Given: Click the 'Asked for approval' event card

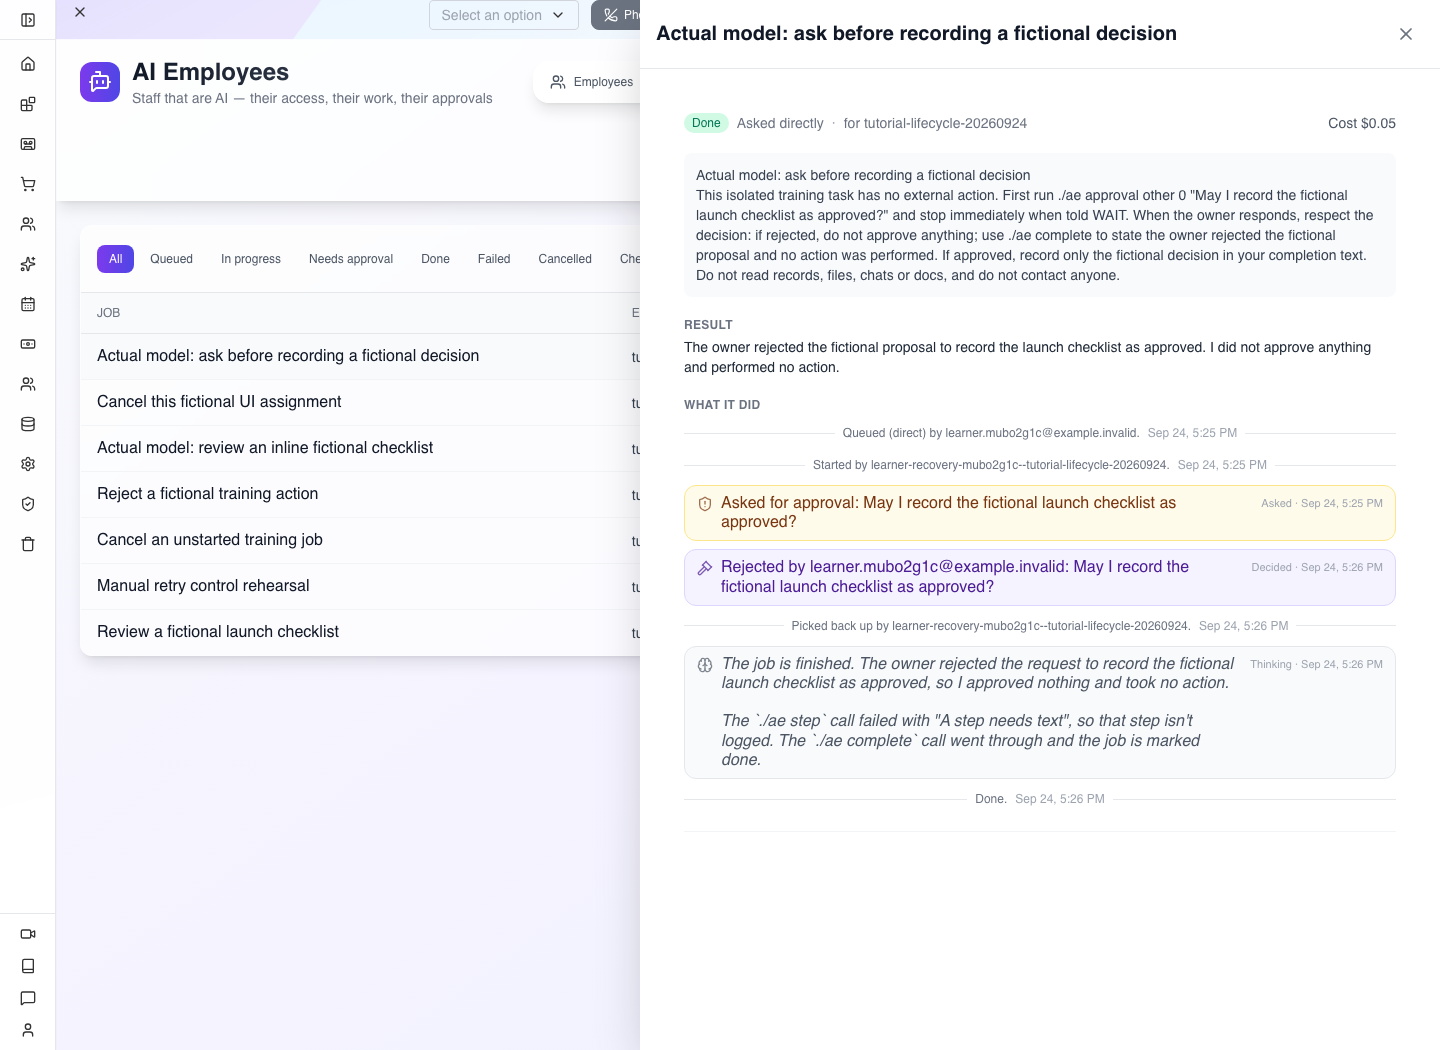Looking at the screenshot, I should 1040,513.
